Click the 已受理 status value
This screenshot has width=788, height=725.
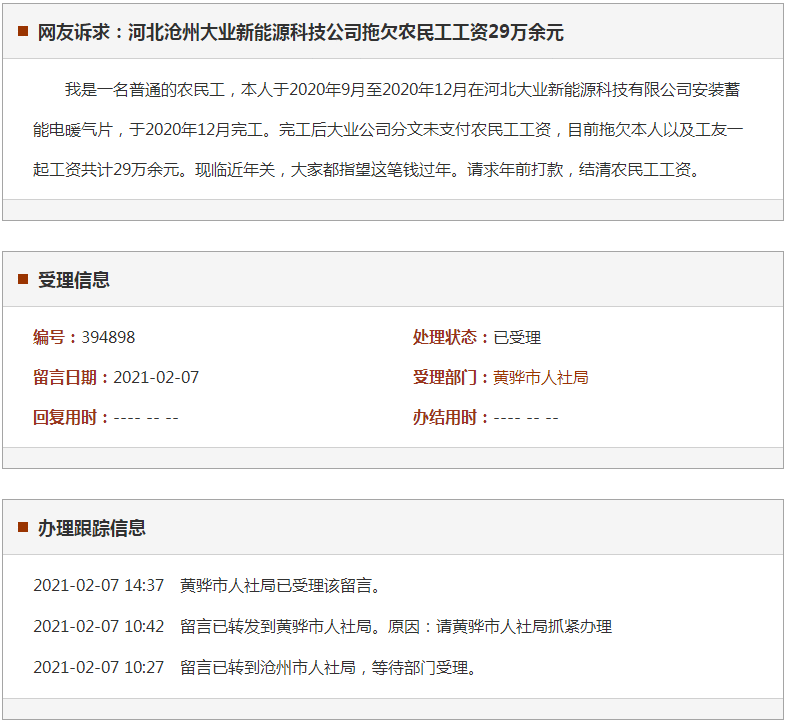click(517, 338)
